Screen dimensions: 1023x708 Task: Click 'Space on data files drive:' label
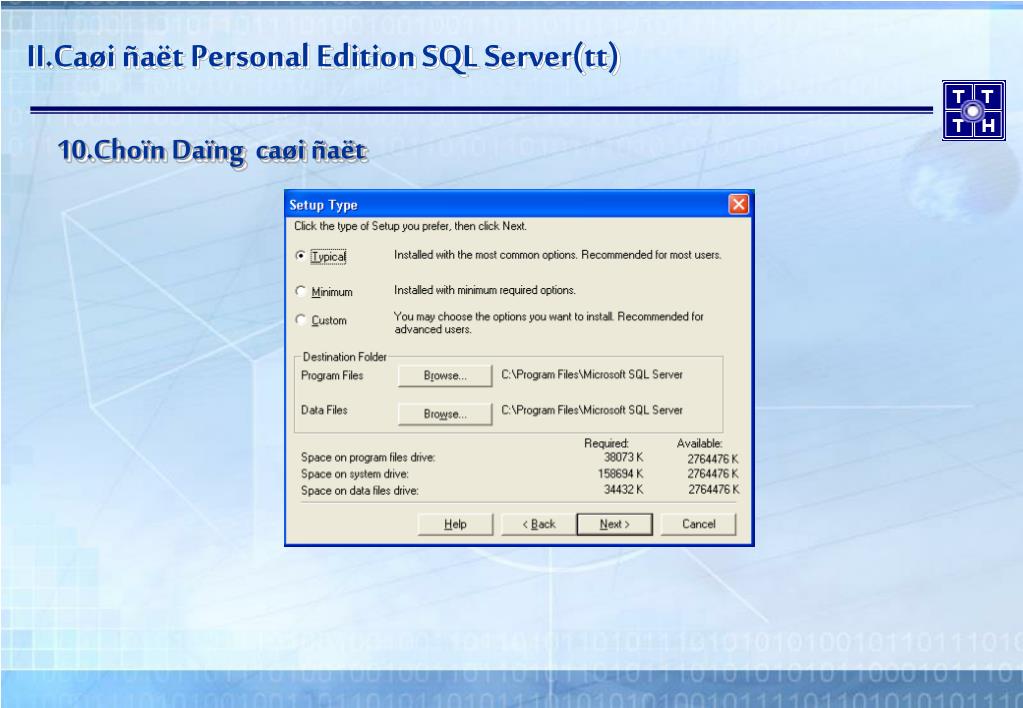pyautogui.click(x=359, y=490)
